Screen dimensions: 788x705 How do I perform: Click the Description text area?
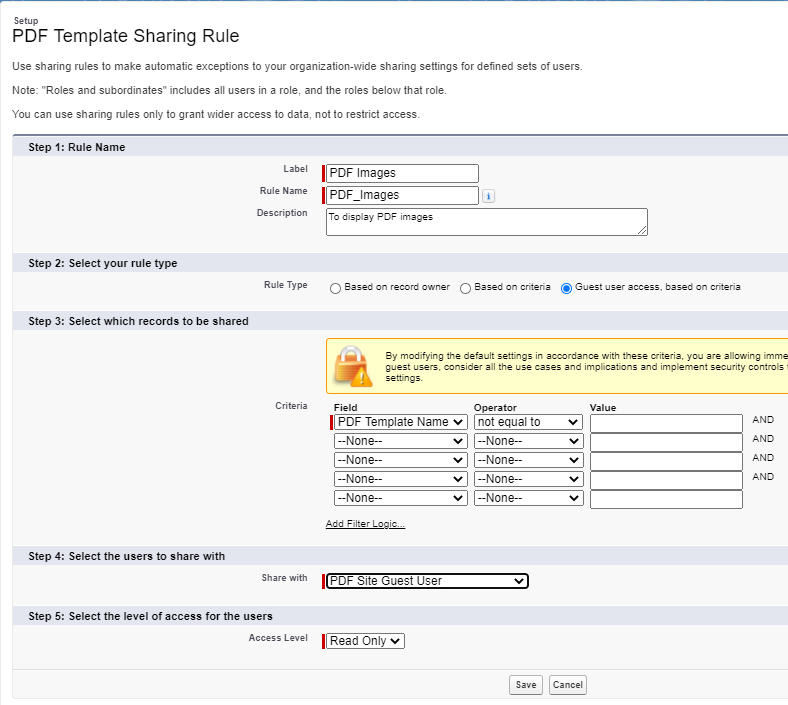(x=486, y=221)
